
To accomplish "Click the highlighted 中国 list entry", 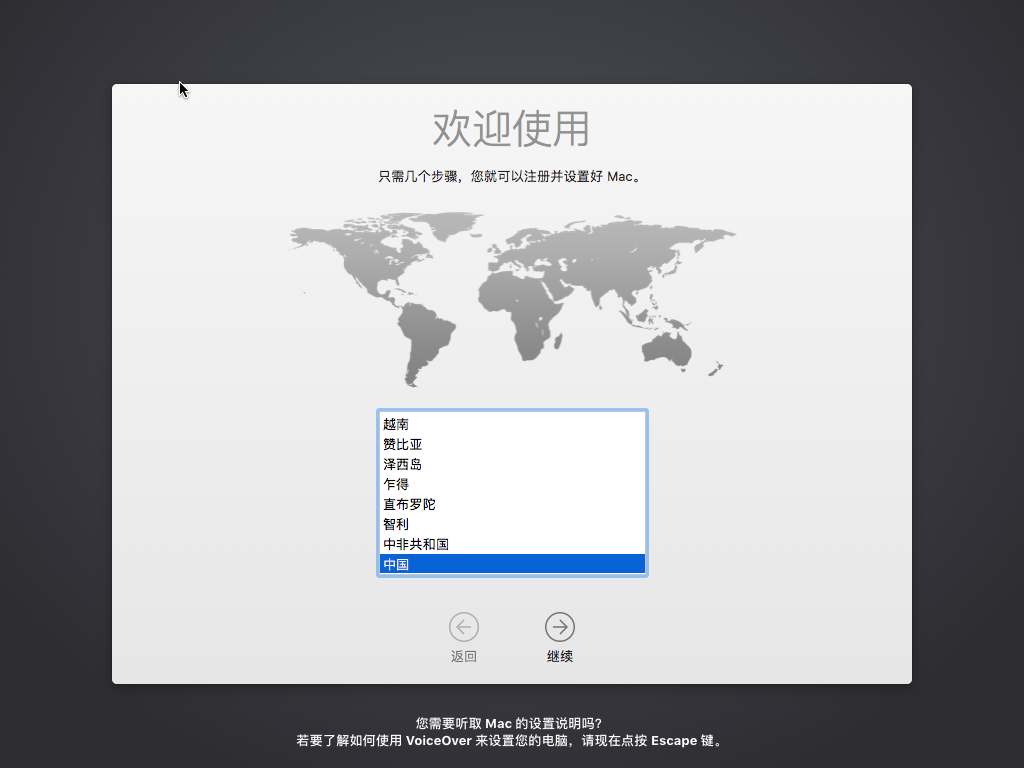I will [x=511, y=564].
